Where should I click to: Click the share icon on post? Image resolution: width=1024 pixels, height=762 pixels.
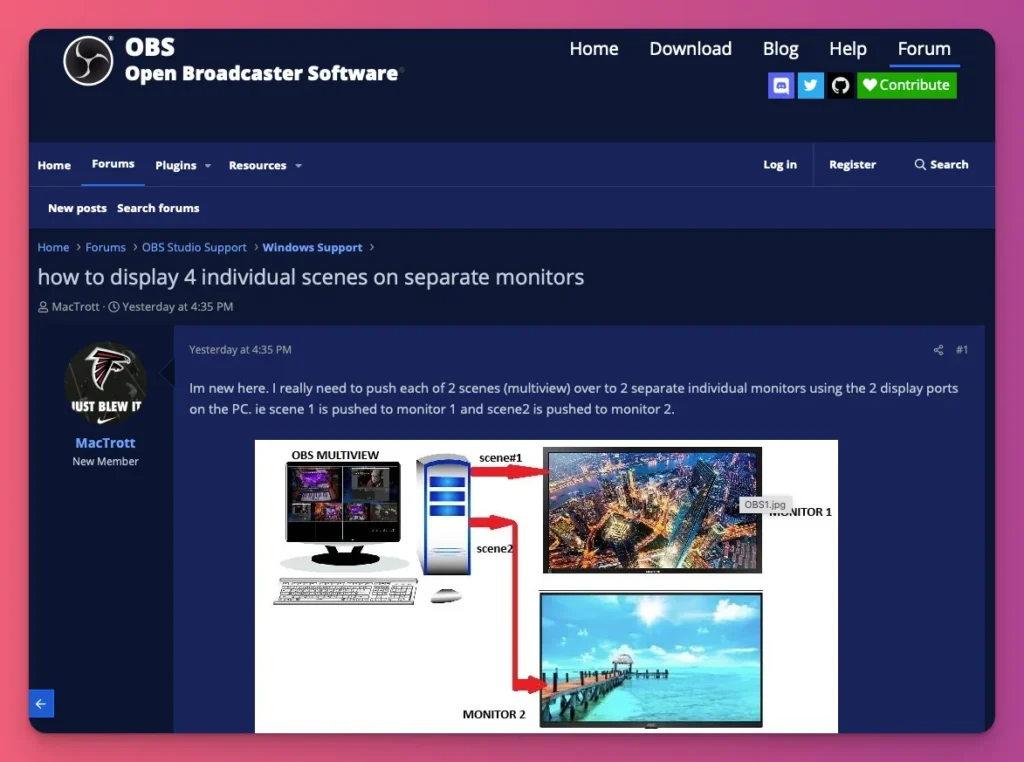(938, 350)
